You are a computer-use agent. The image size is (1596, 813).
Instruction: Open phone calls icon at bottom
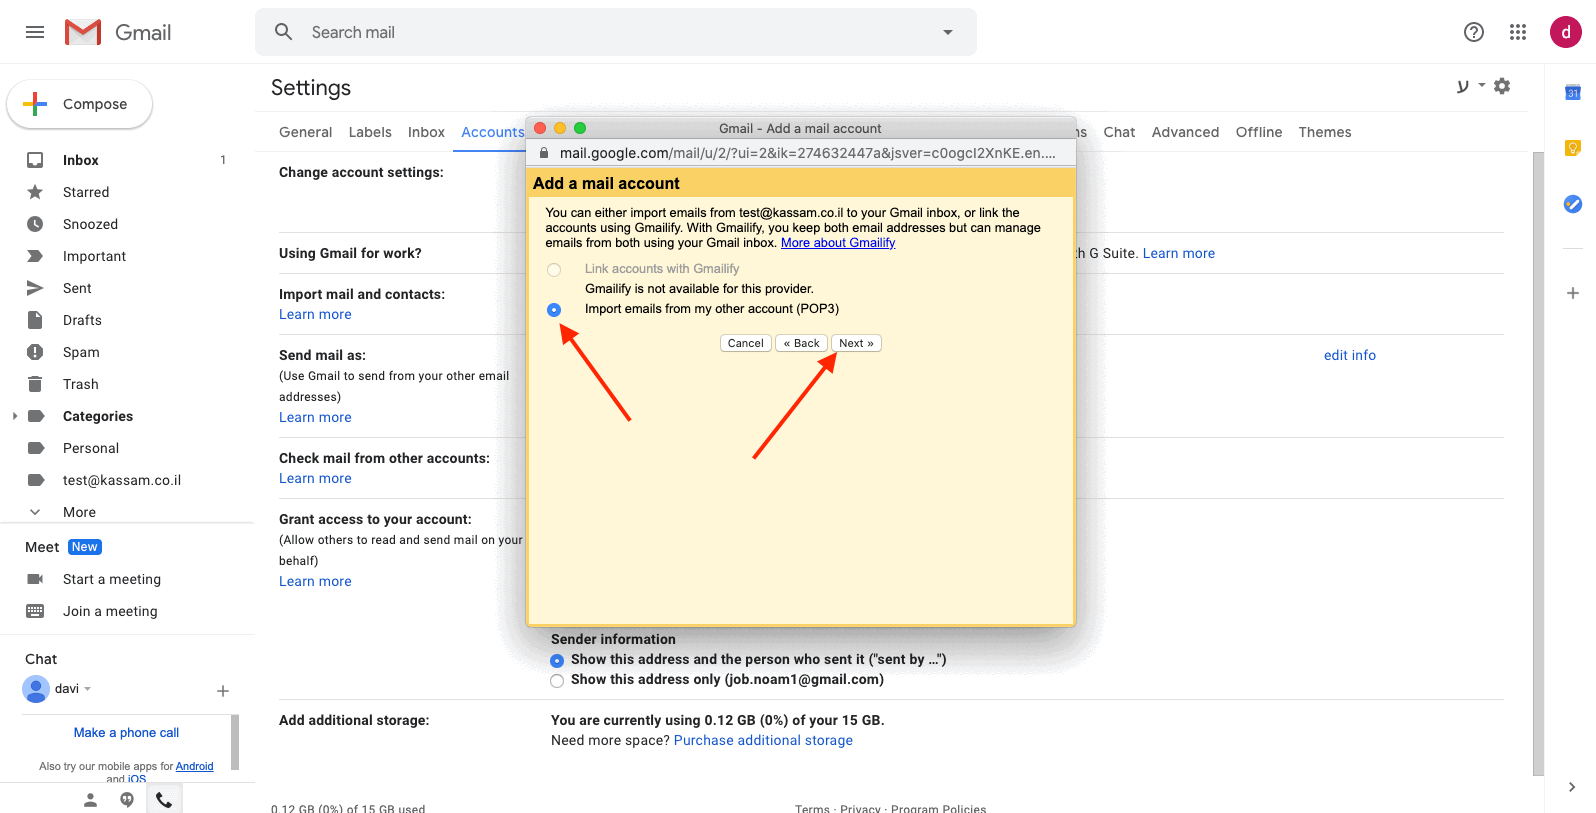(164, 800)
